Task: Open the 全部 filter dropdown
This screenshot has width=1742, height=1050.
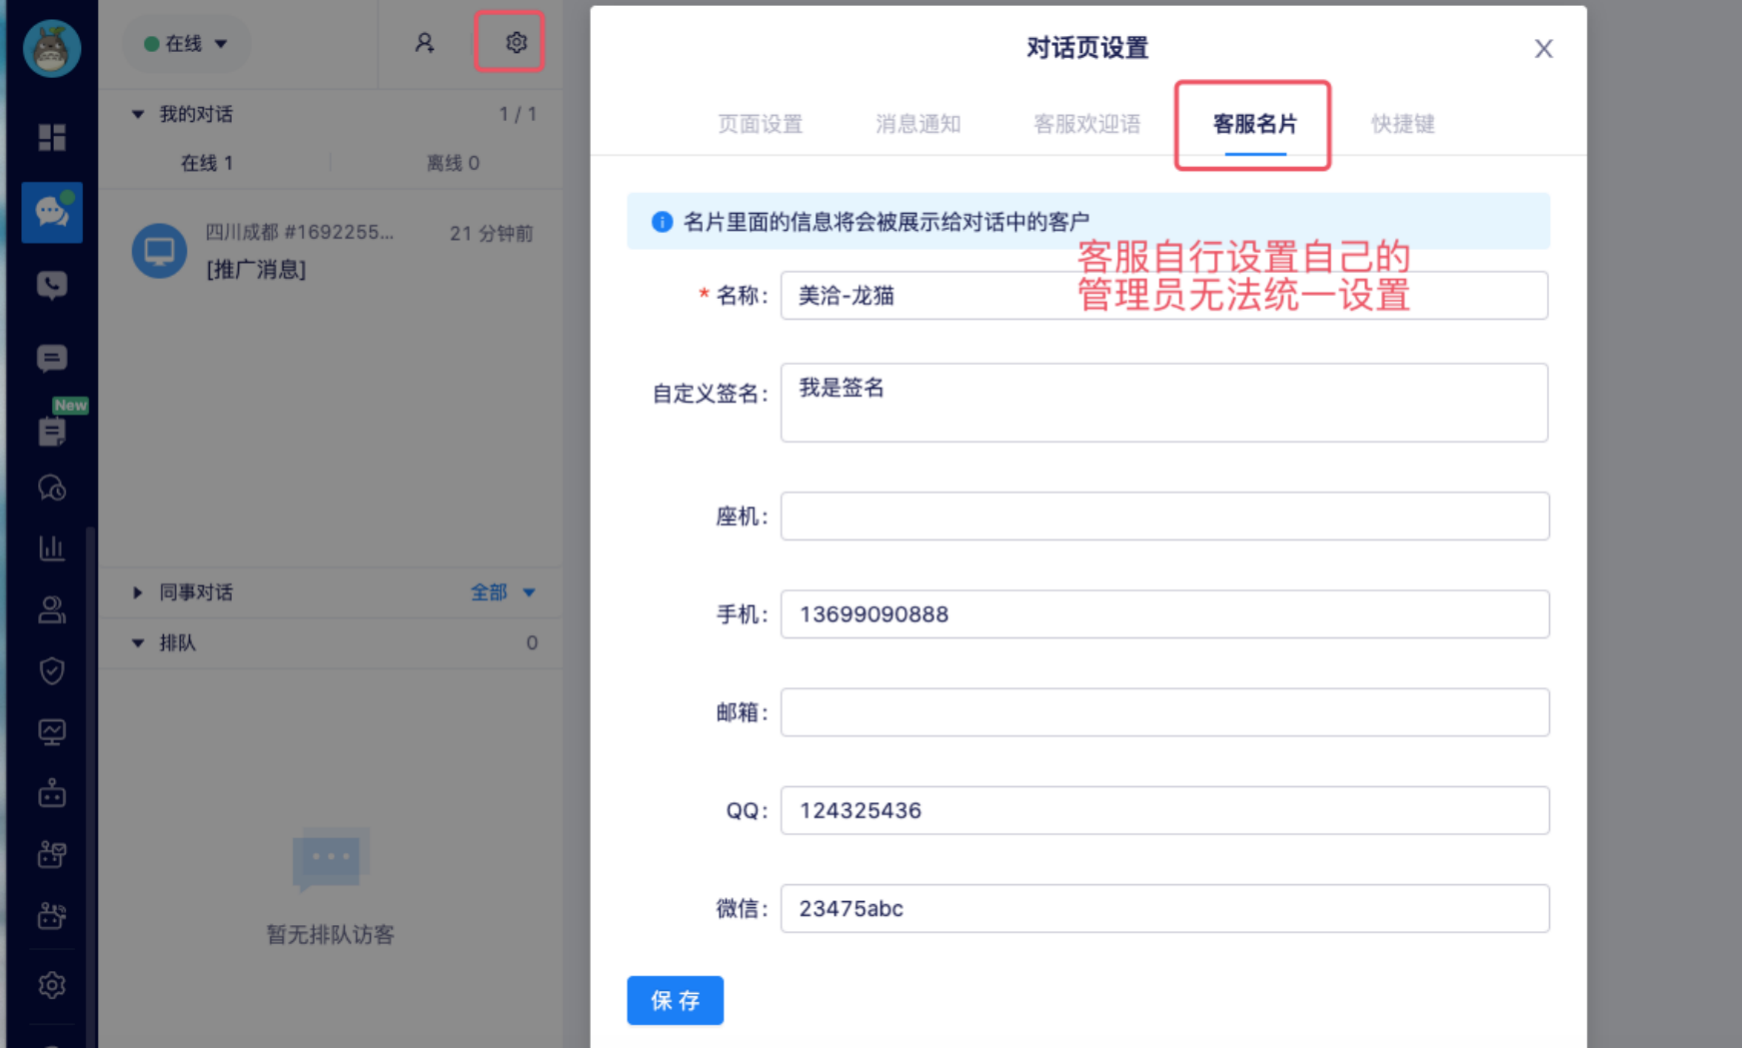Action: [503, 593]
